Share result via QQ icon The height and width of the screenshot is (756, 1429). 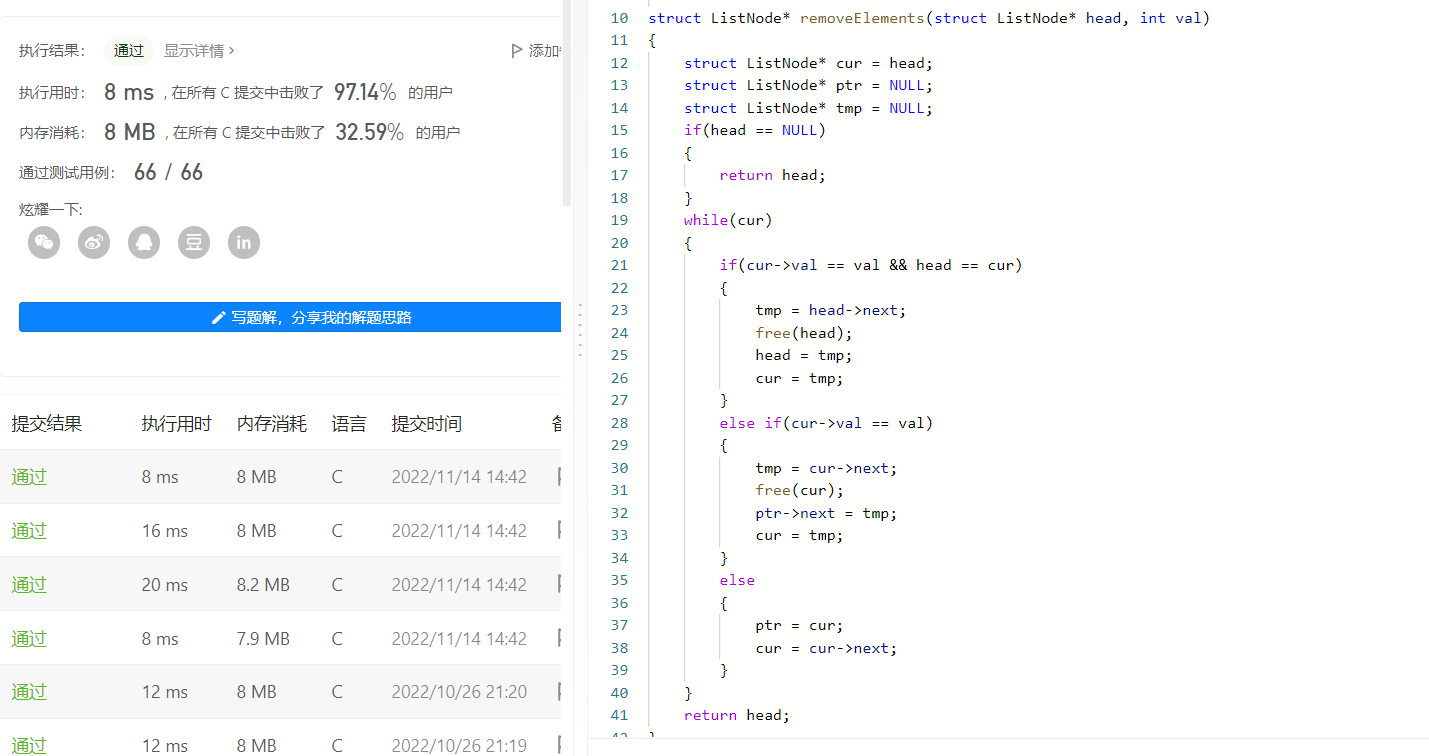[144, 242]
